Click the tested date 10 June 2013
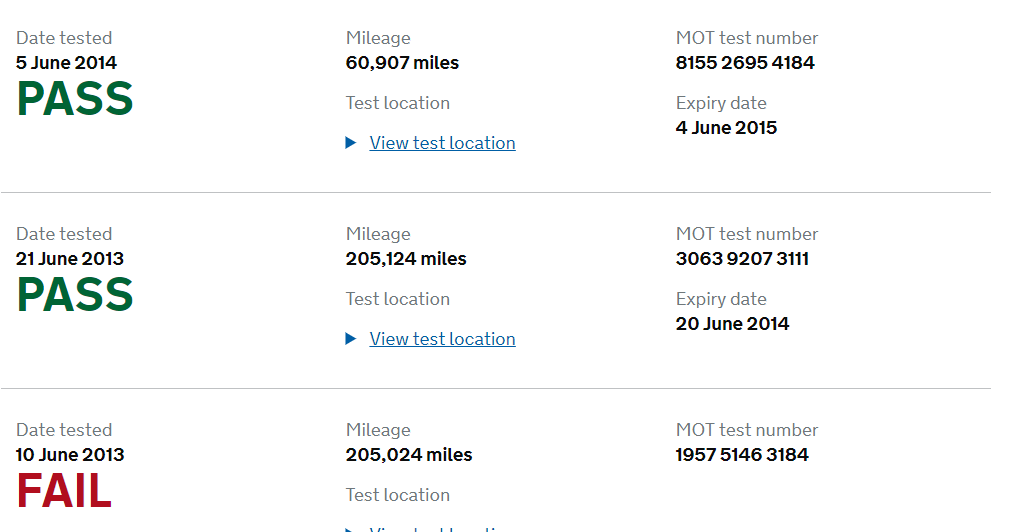This screenshot has width=1014, height=532. pos(70,455)
